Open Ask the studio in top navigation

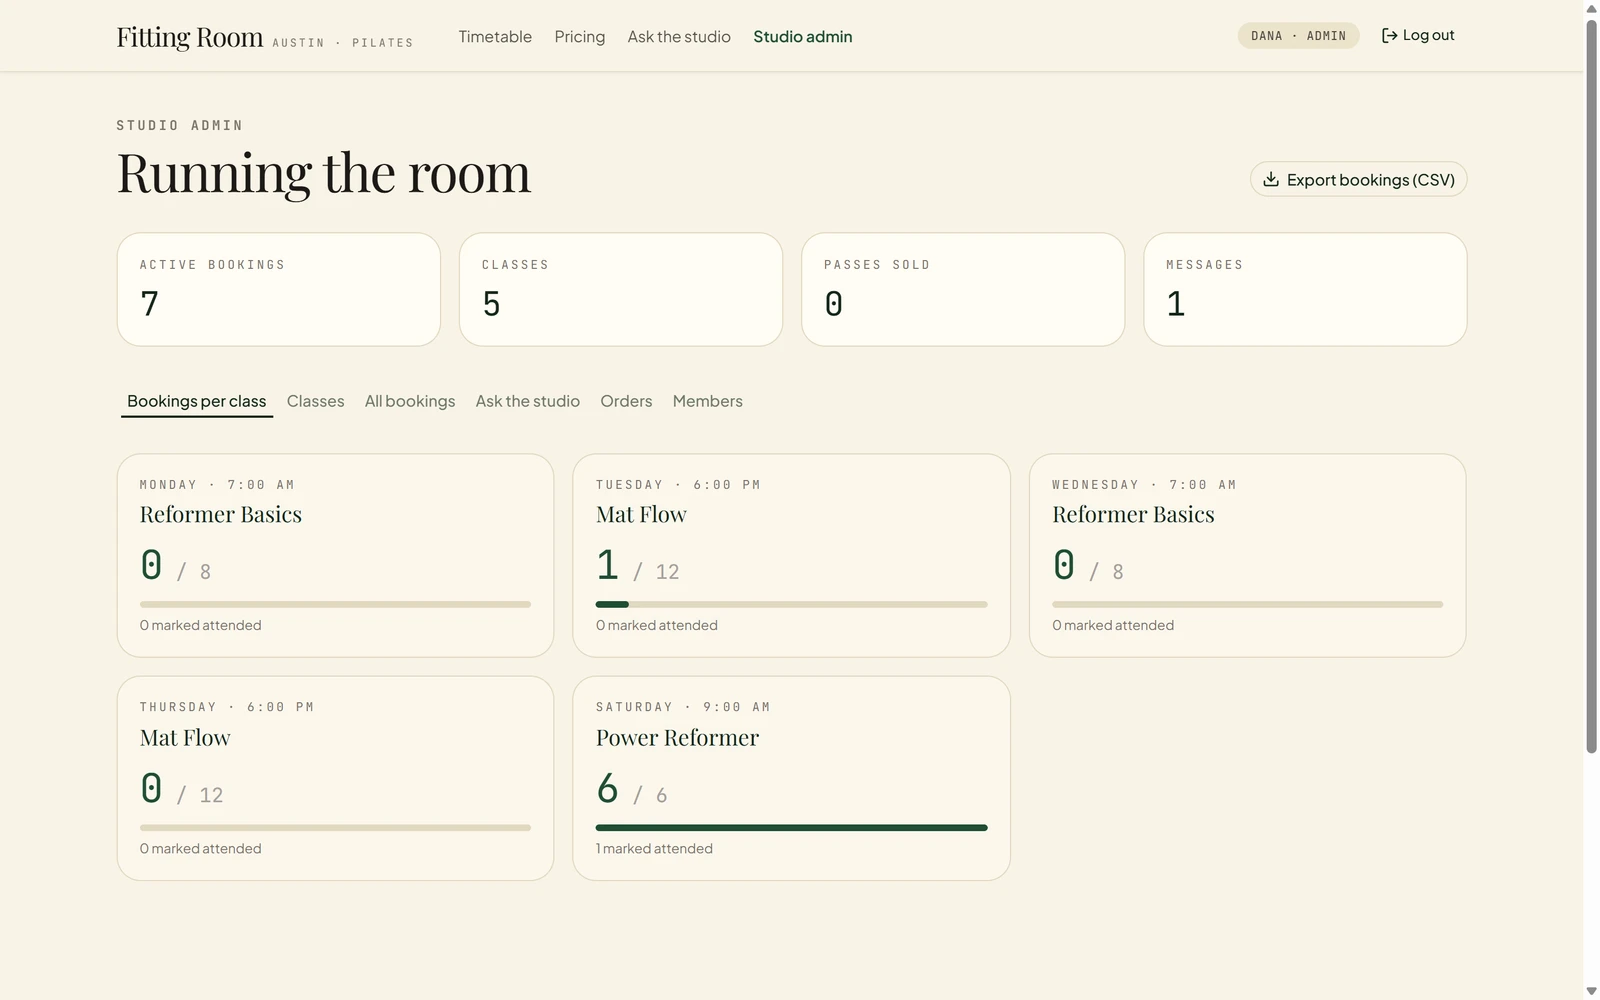tap(679, 37)
